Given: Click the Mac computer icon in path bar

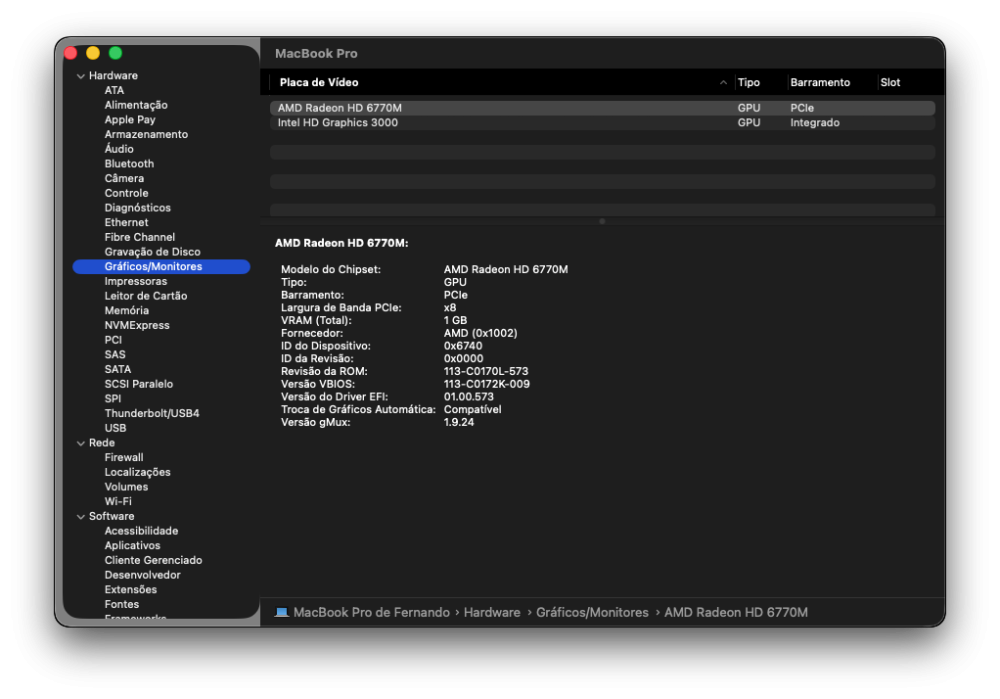Looking at the screenshot, I should tap(281, 613).
